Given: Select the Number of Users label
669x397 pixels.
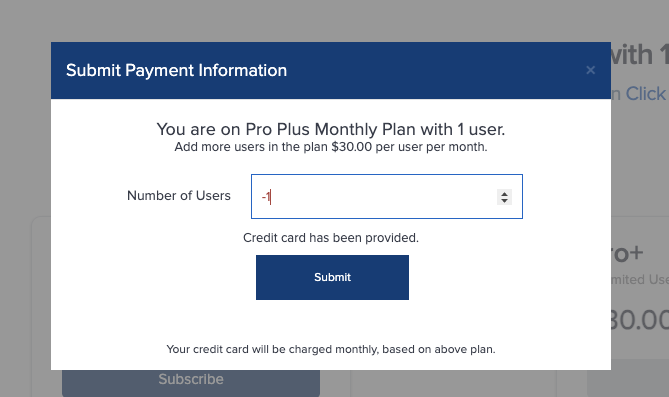Looking at the screenshot, I should [x=179, y=196].
